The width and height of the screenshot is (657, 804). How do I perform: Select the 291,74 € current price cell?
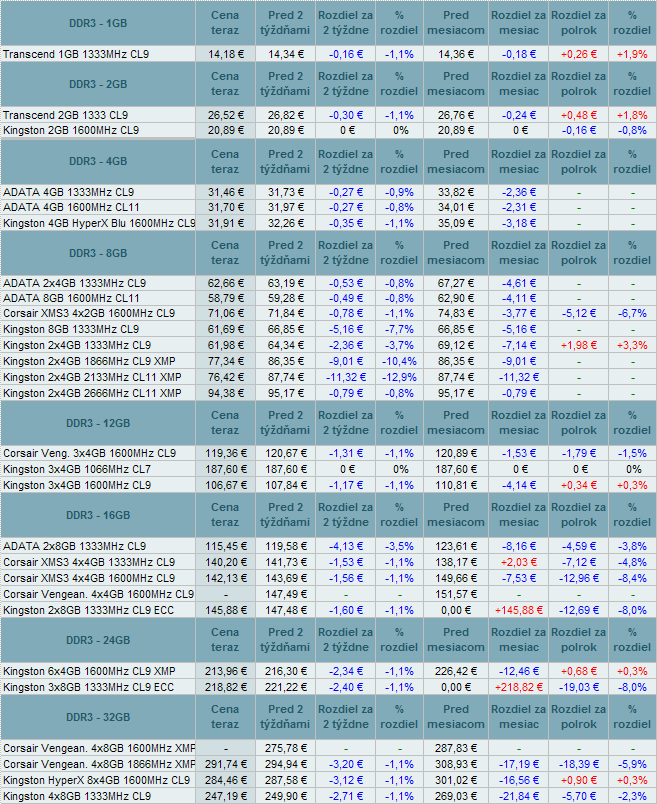226,764
